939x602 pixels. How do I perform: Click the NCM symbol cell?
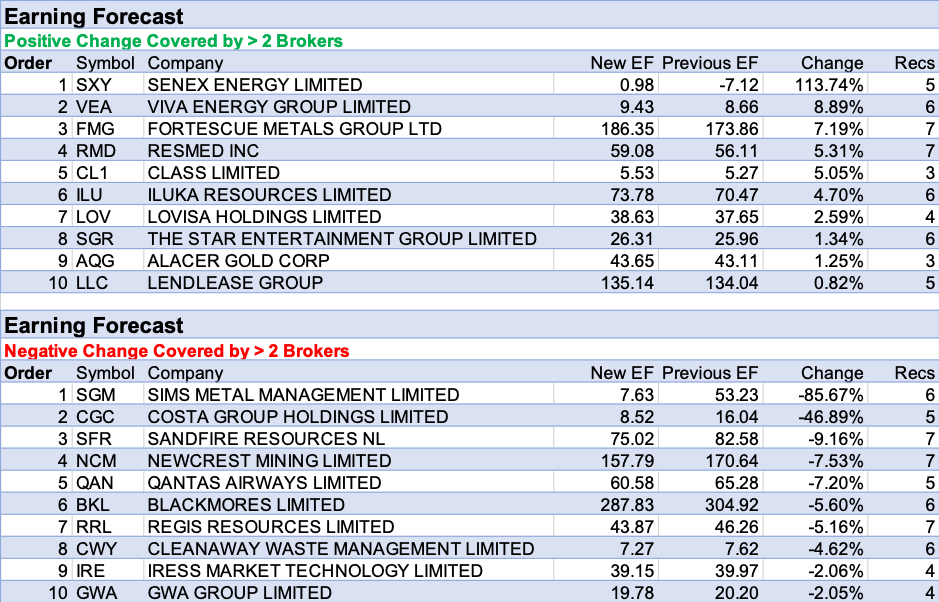[x=96, y=461]
